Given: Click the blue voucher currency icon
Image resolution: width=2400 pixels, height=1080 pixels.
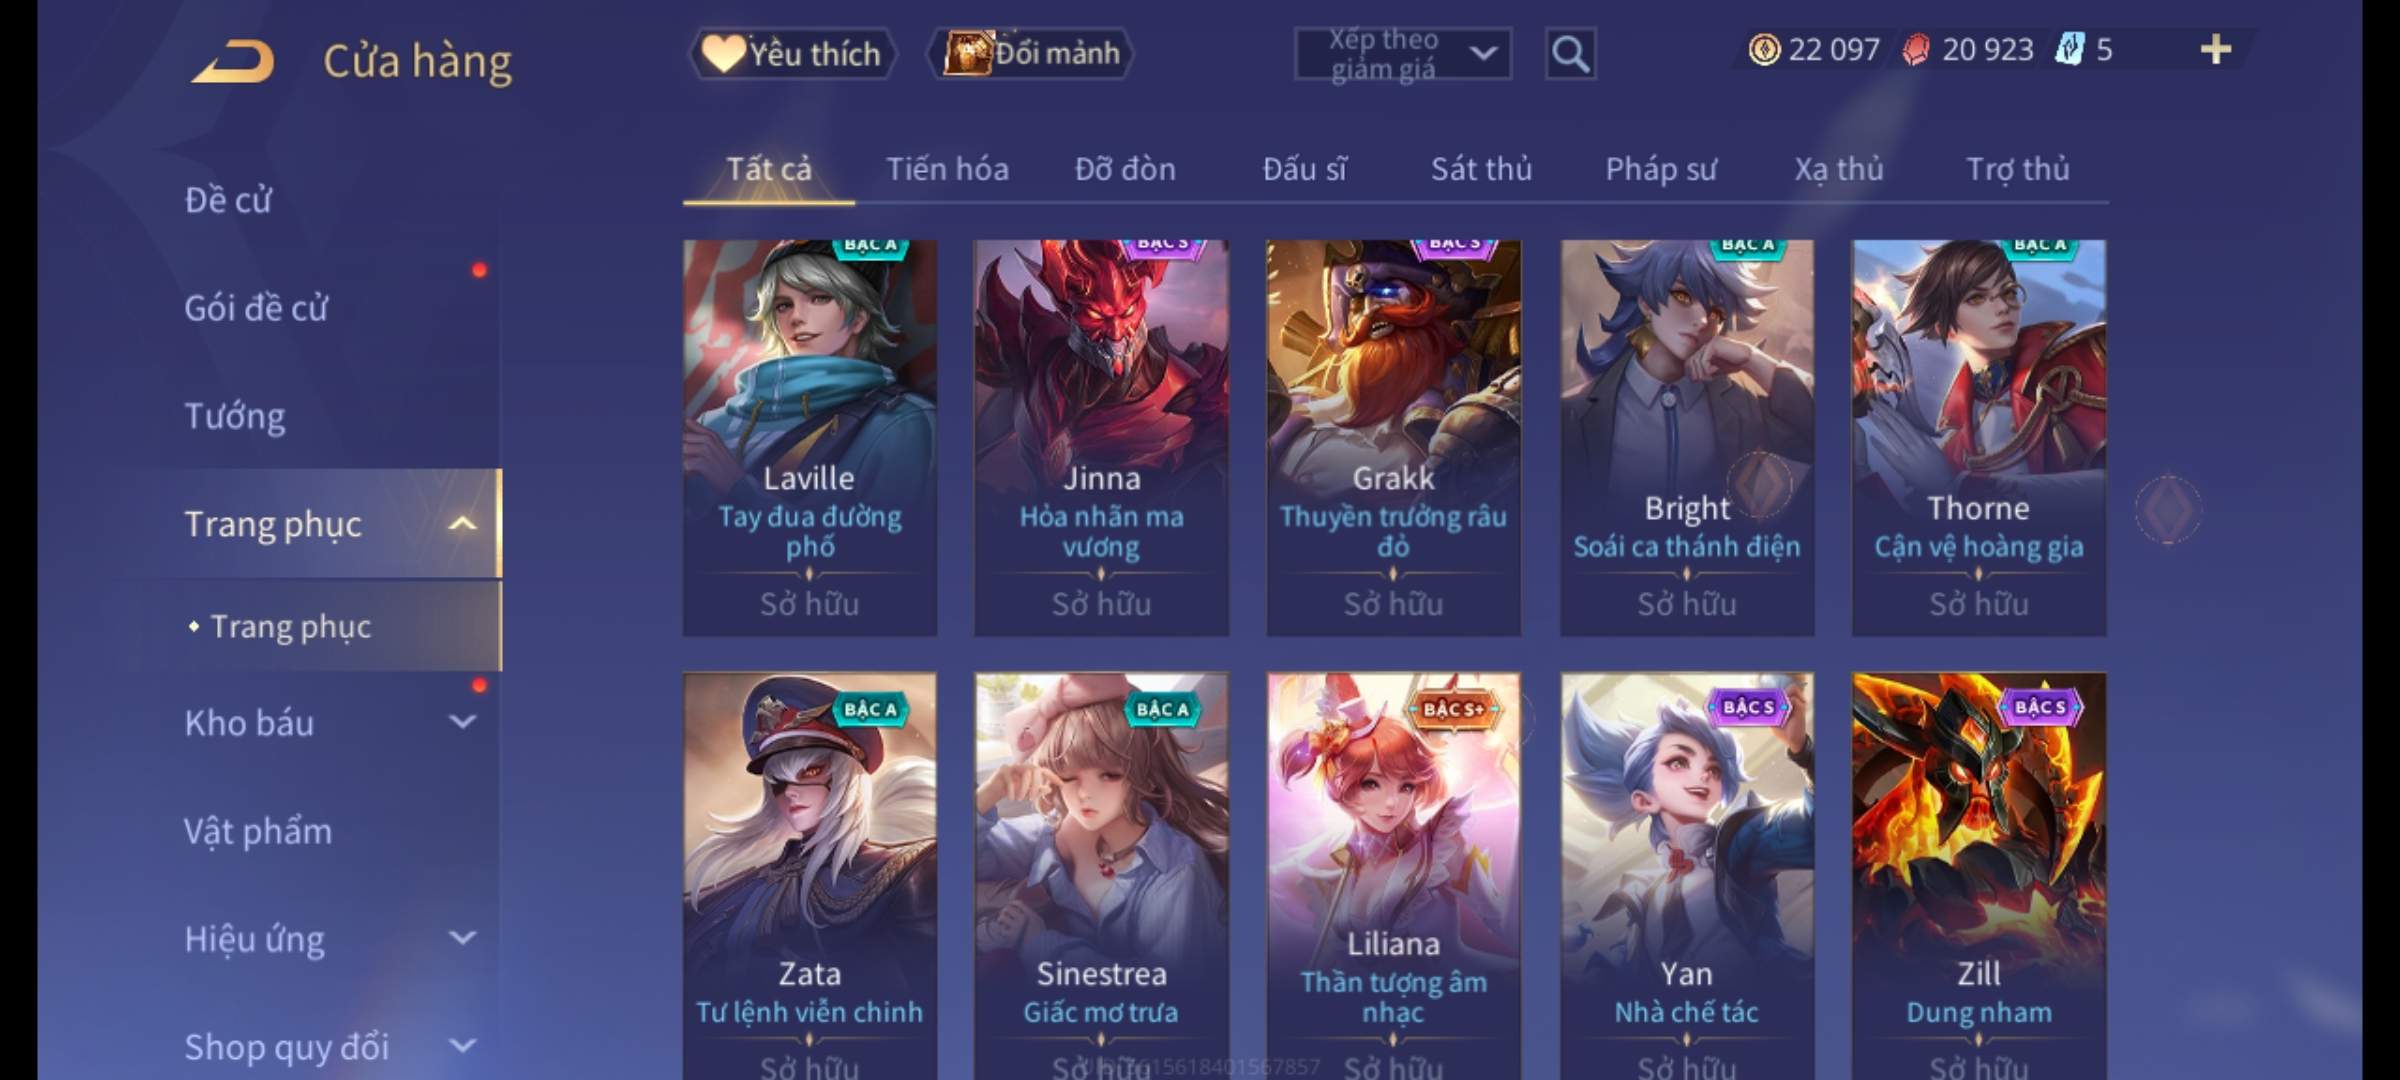Looking at the screenshot, I should pyautogui.click(x=2070, y=50).
